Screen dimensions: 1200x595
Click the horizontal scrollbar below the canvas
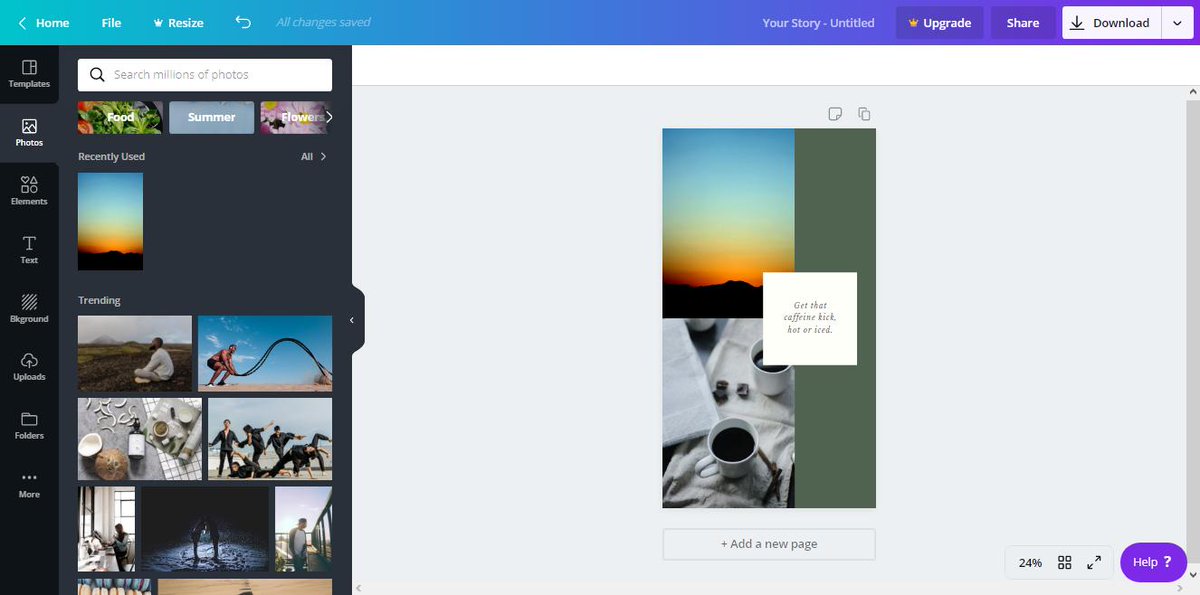pos(770,588)
